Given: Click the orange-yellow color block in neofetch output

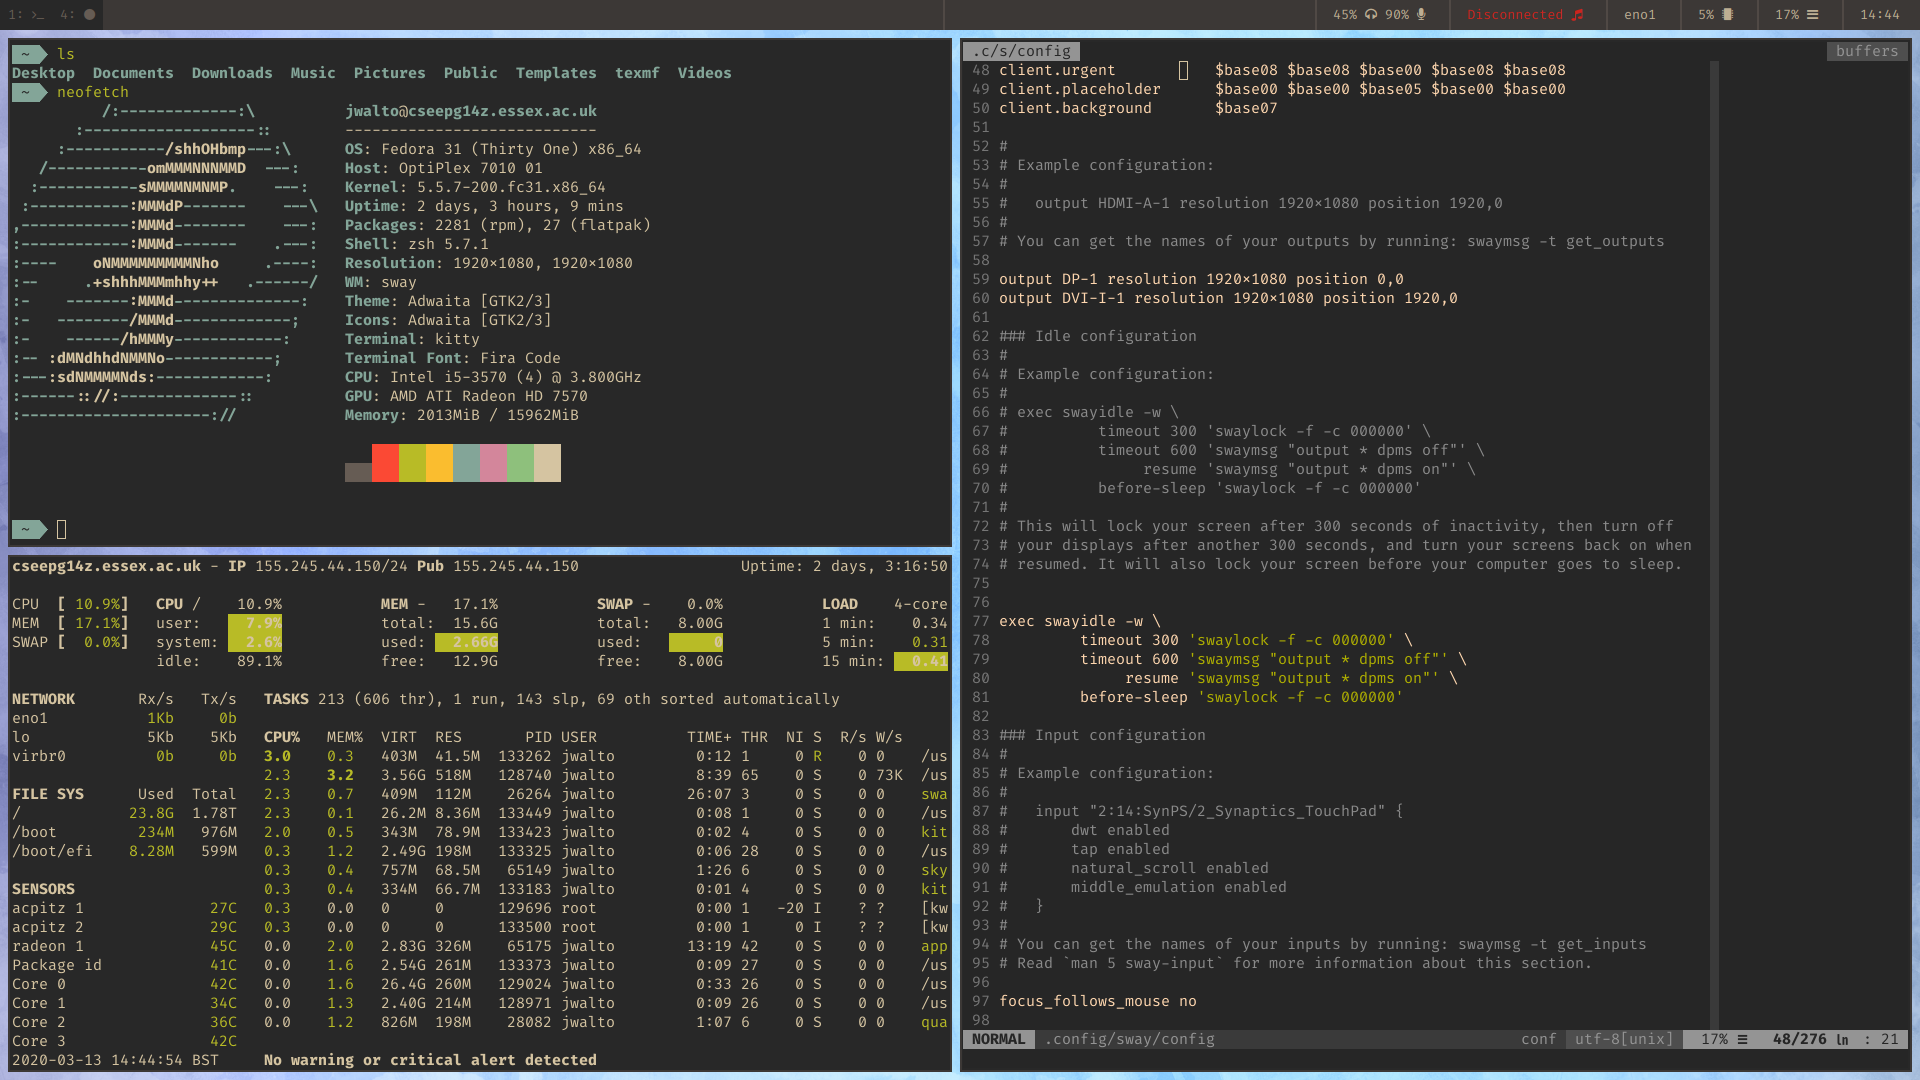Looking at the screenshot, I should point(439,463).
